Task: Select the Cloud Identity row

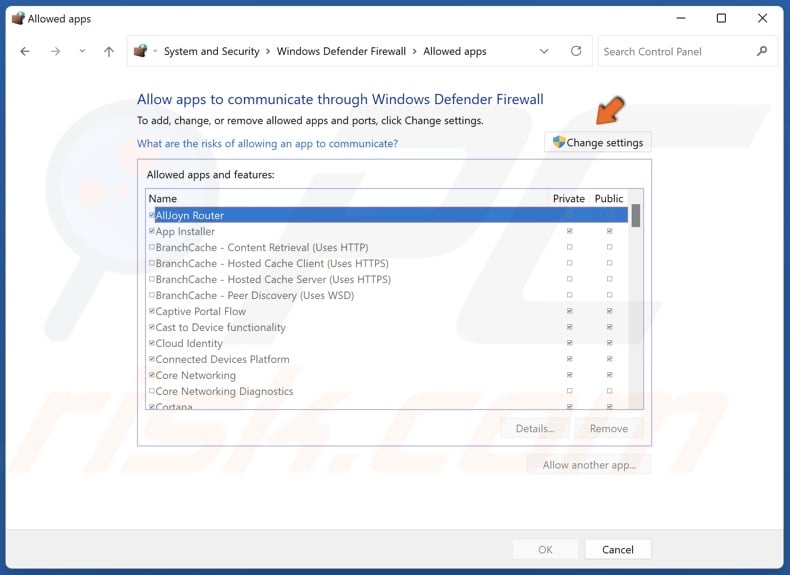Action: pos(387,343)
